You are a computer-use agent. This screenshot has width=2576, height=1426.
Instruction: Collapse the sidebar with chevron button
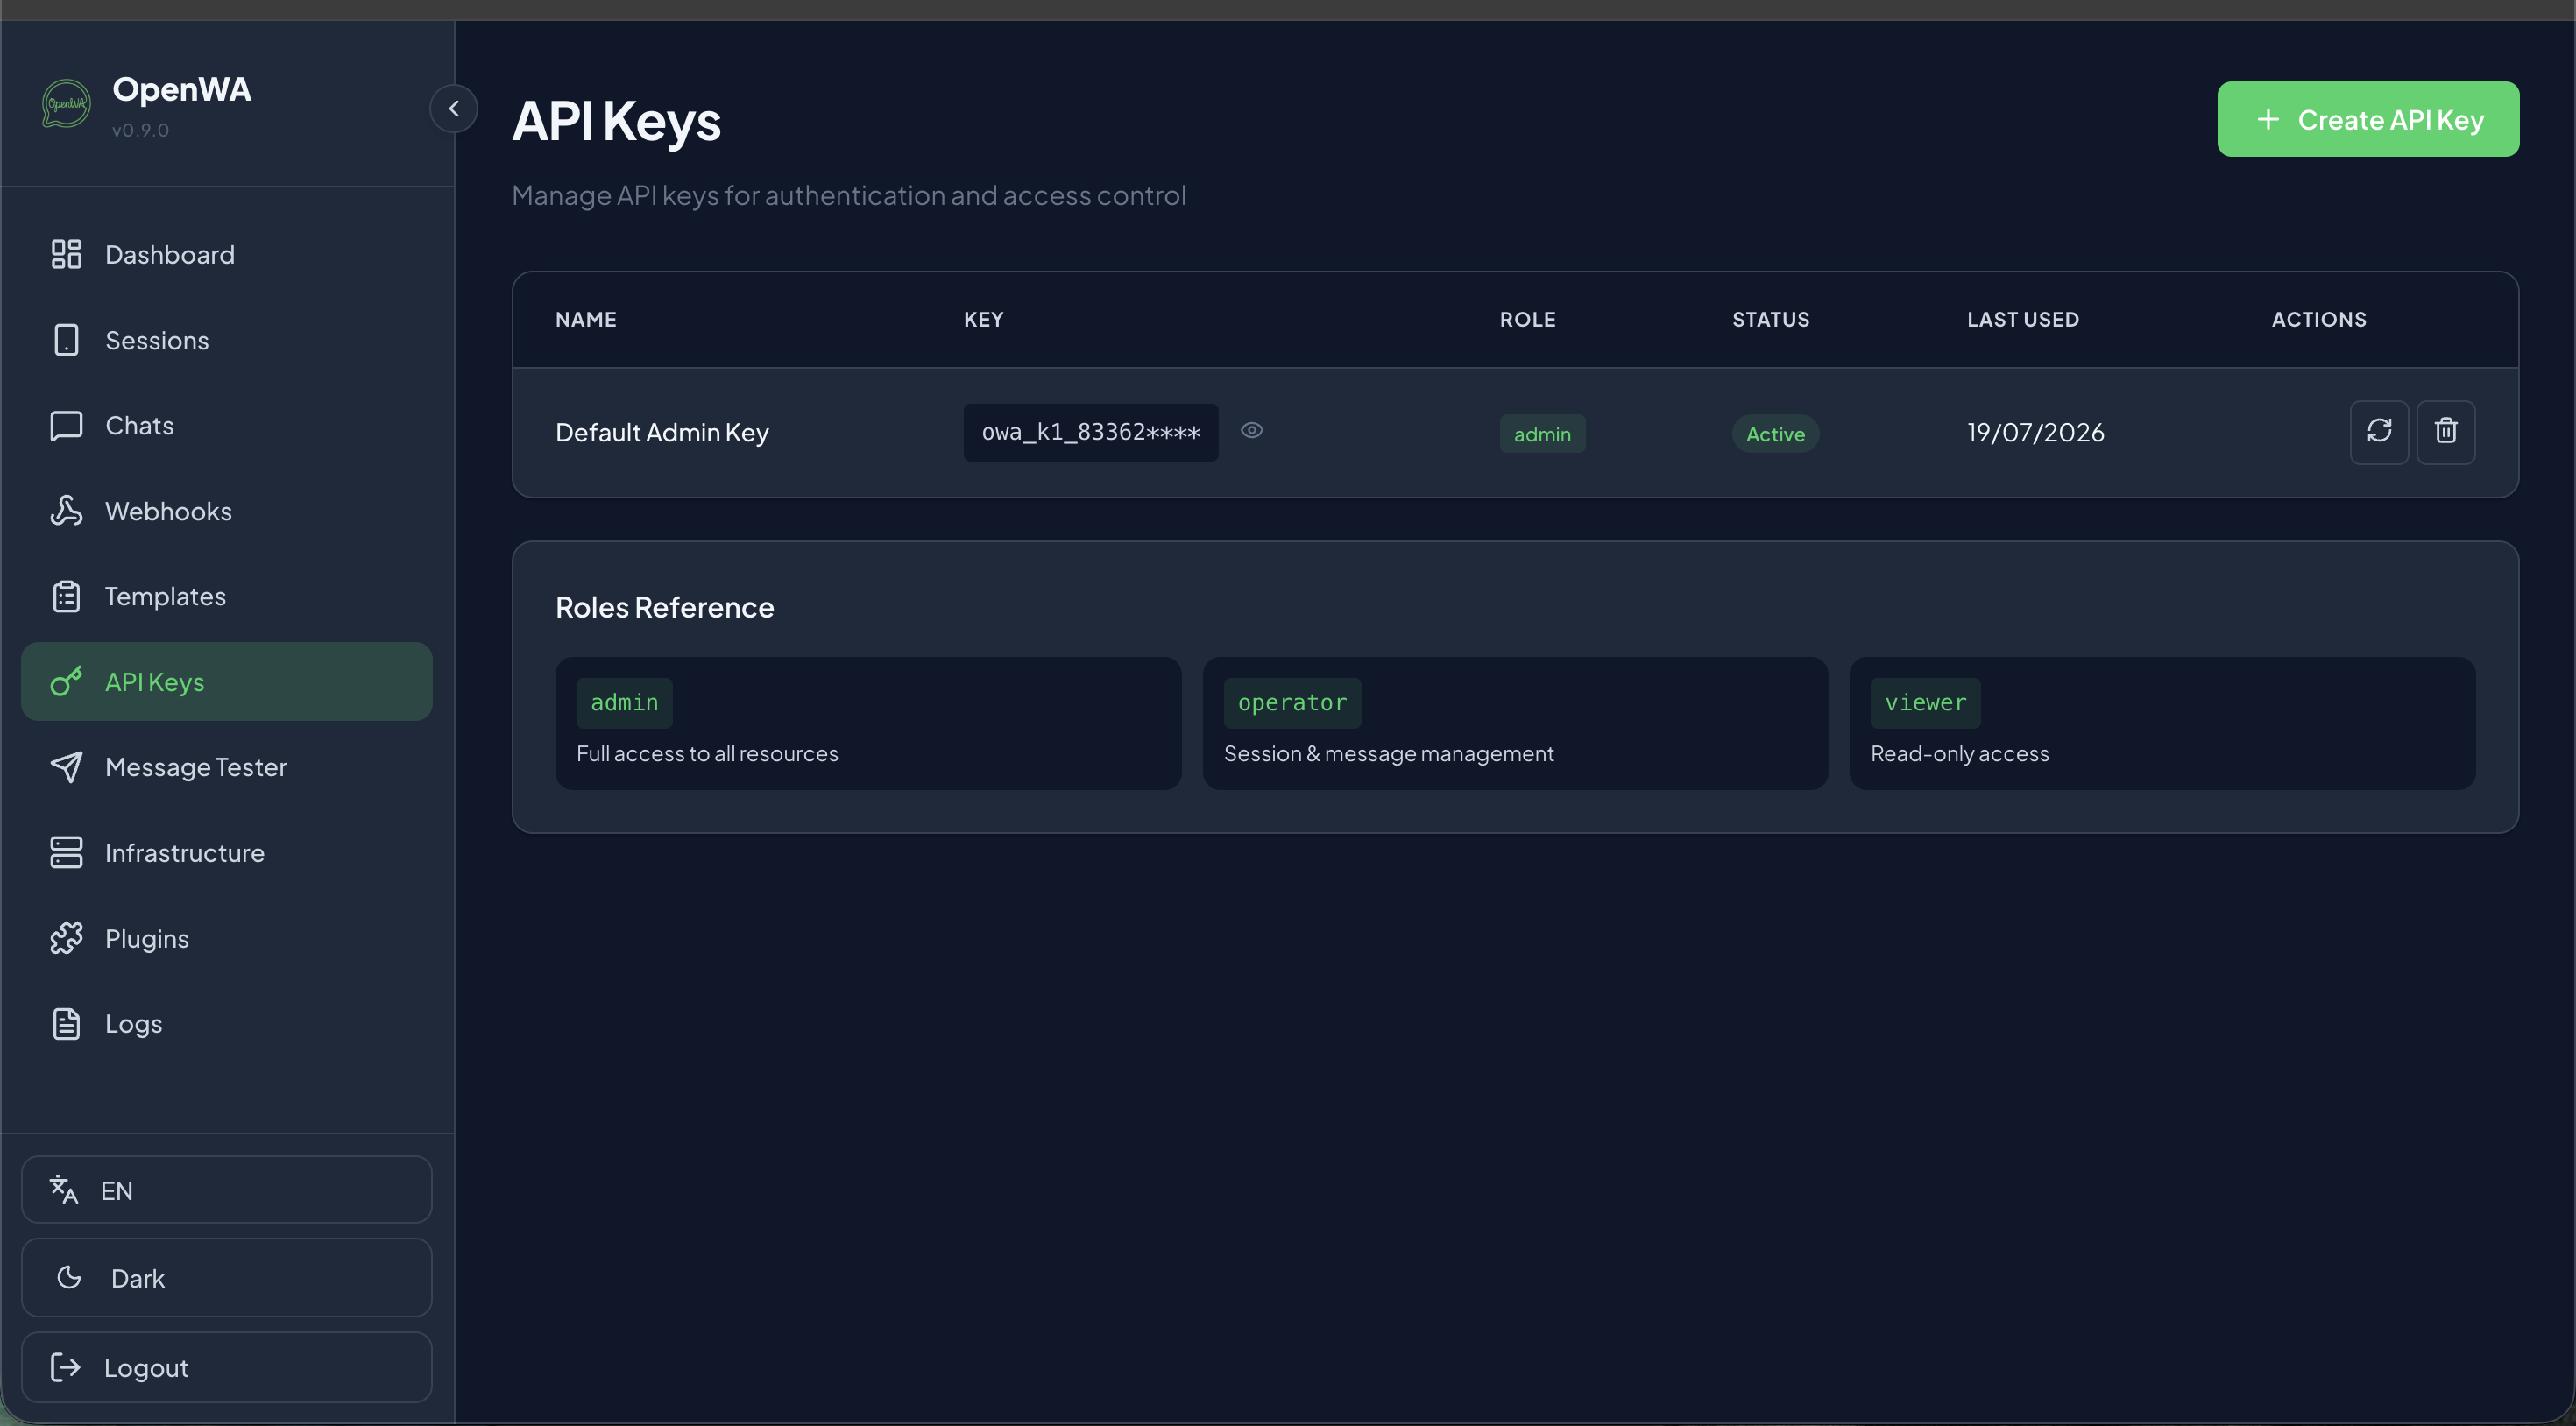(x=454, y=108)
